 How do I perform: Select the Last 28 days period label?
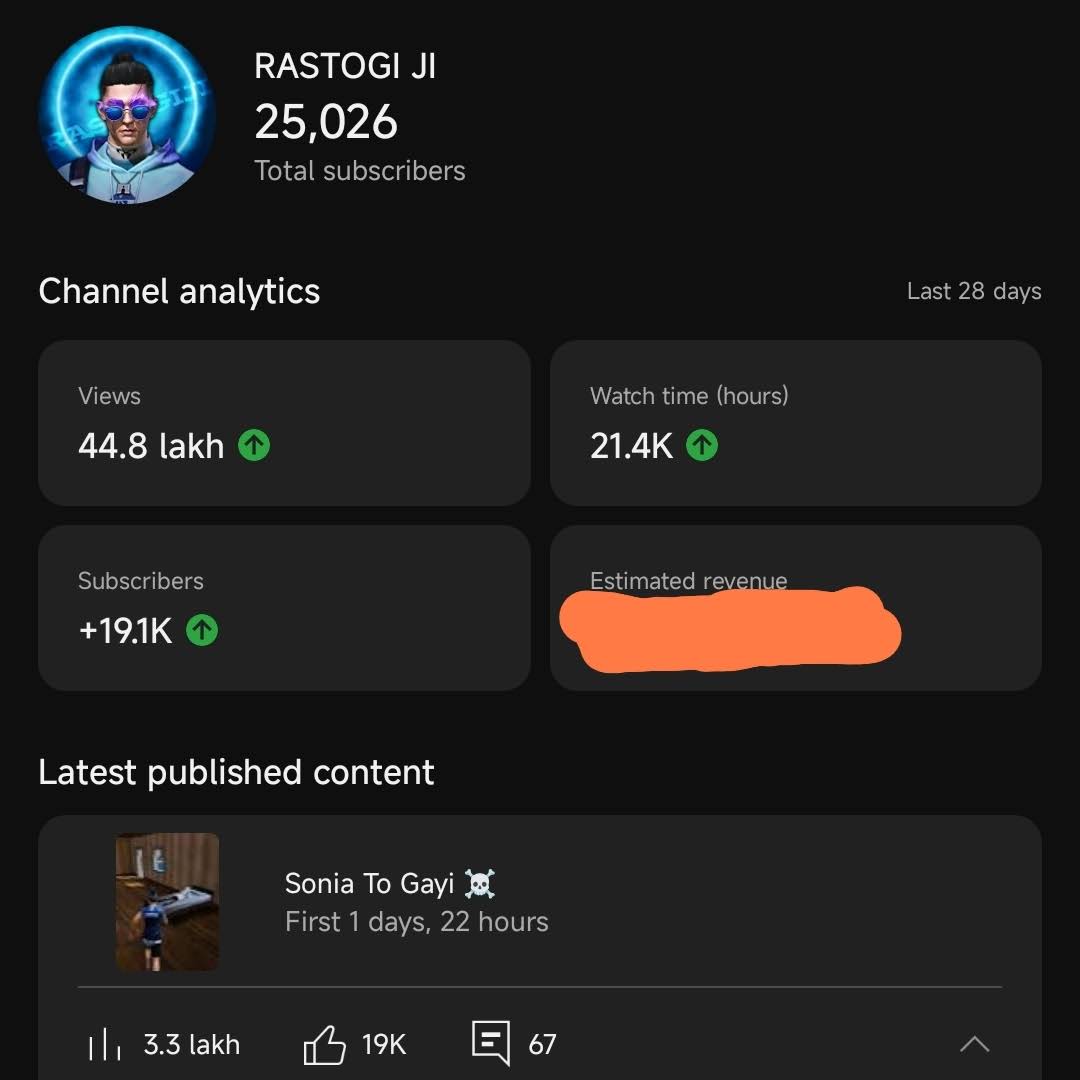tap(974, 291)
